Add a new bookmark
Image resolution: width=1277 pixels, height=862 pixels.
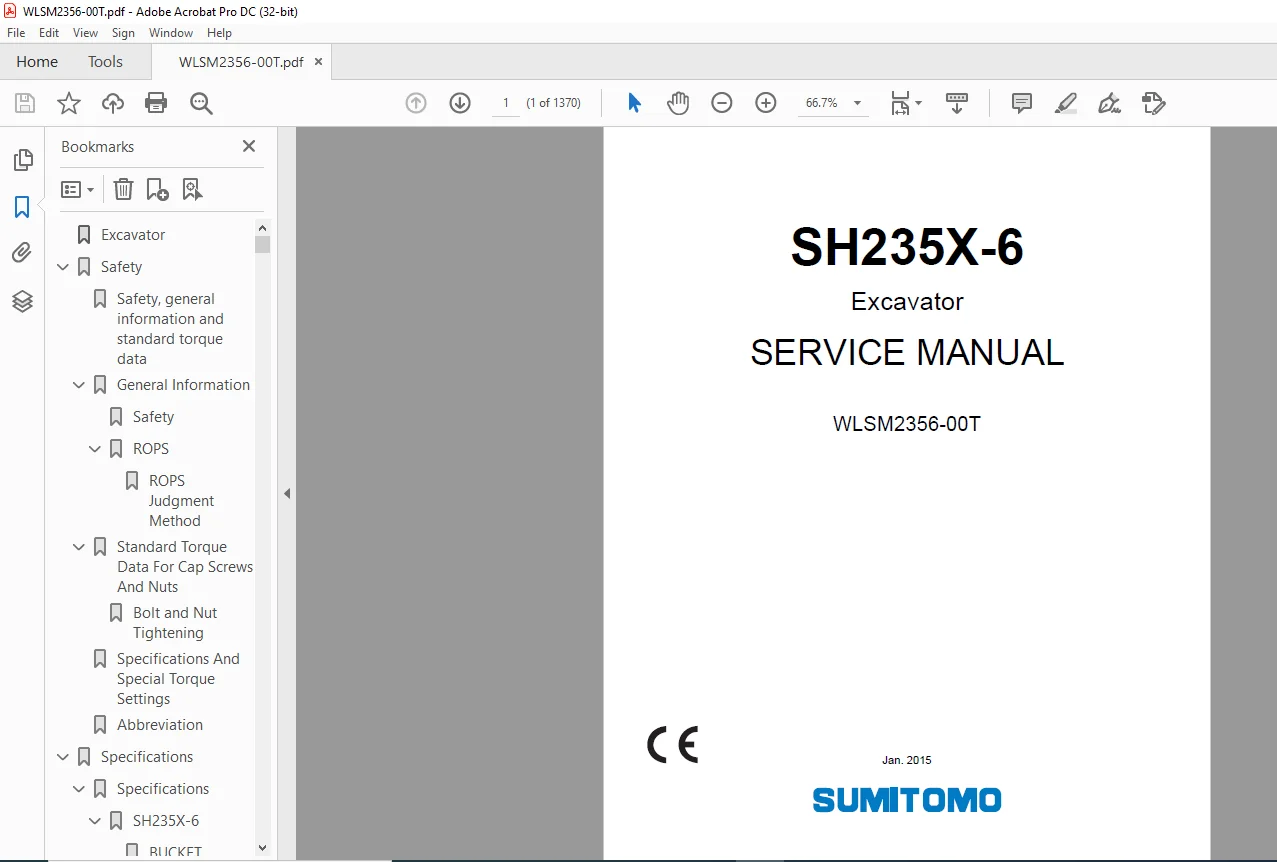[x=157, y=189]
